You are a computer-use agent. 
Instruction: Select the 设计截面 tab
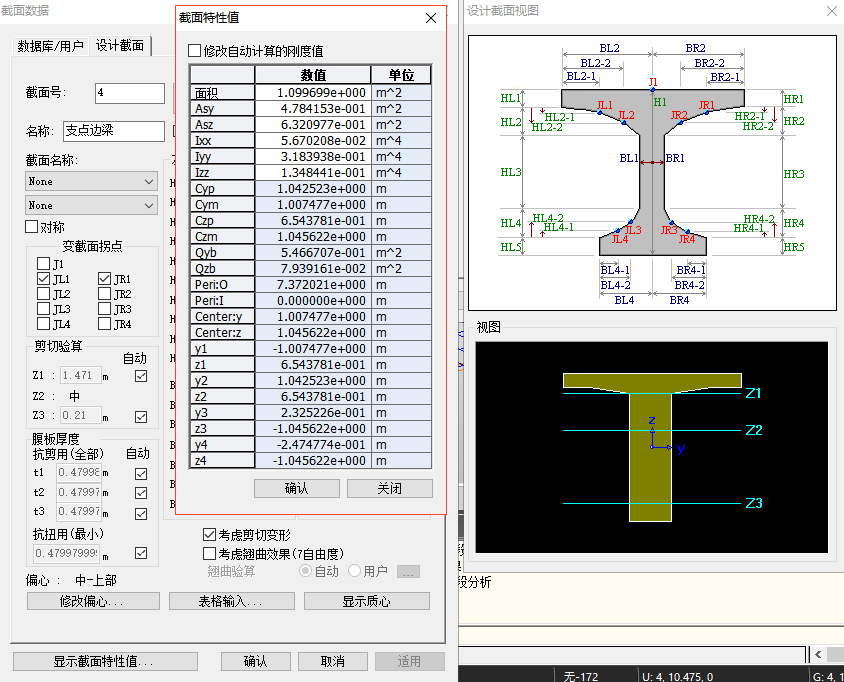click(120, 46)
